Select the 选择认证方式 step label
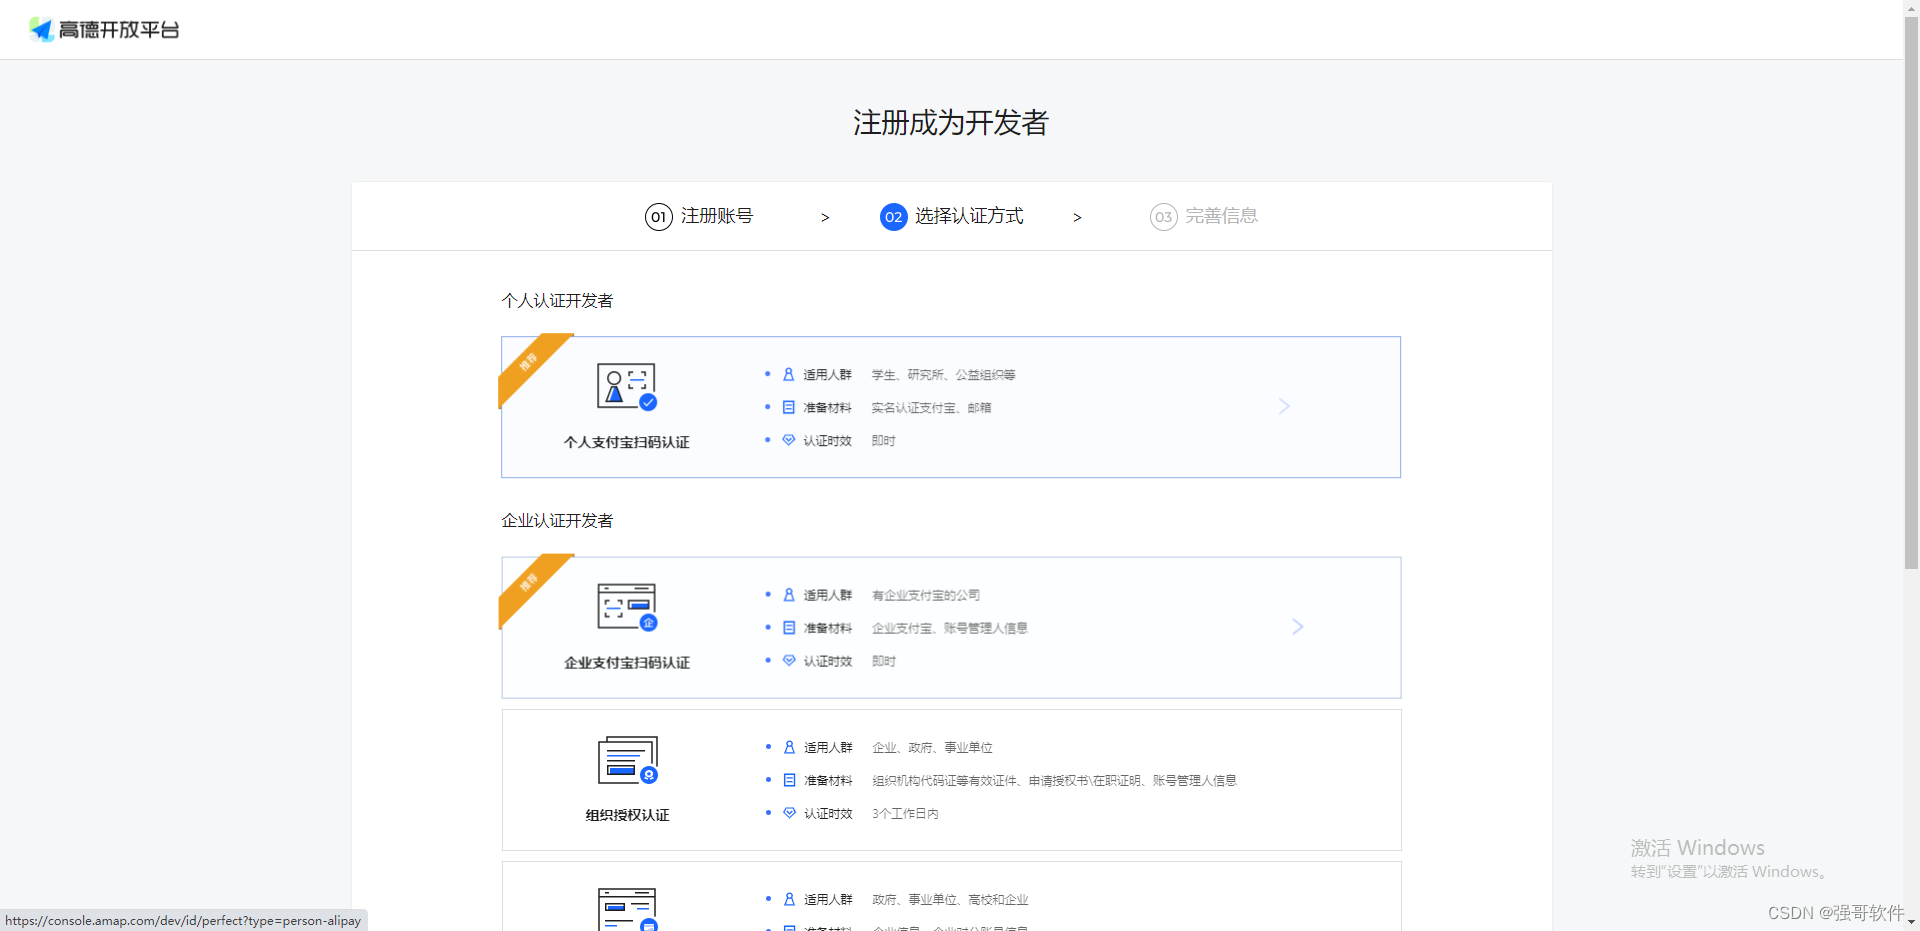 tap(969, 216)
